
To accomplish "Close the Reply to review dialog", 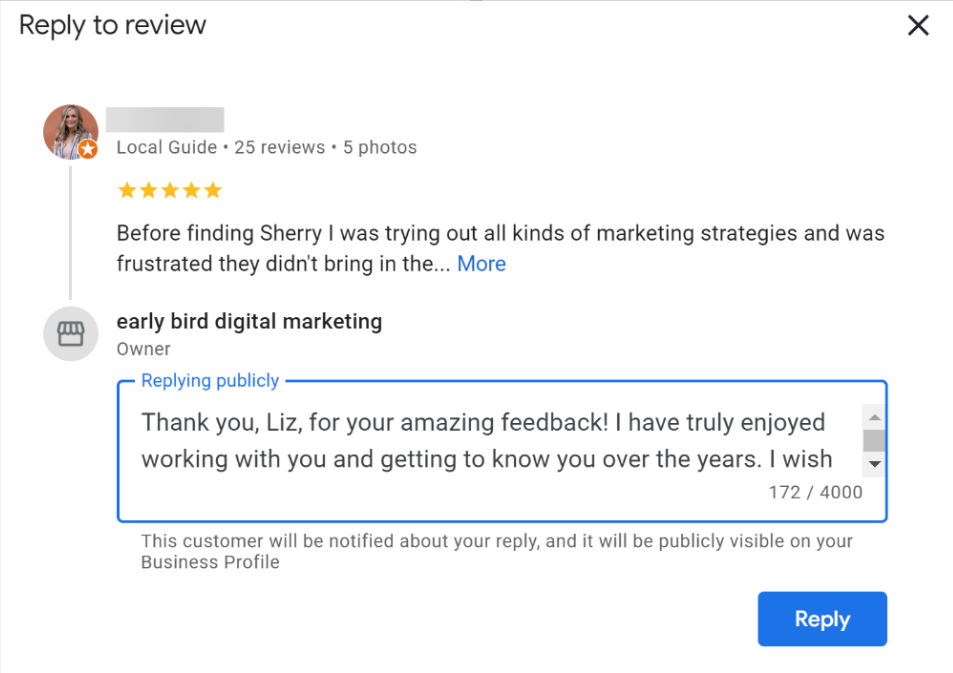I will [918, 25].
